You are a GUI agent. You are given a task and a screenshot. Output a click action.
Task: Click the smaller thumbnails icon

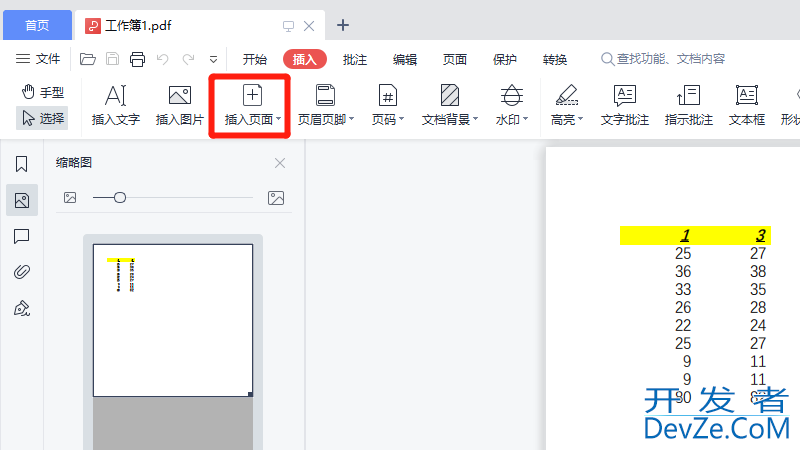click(70, 198)
